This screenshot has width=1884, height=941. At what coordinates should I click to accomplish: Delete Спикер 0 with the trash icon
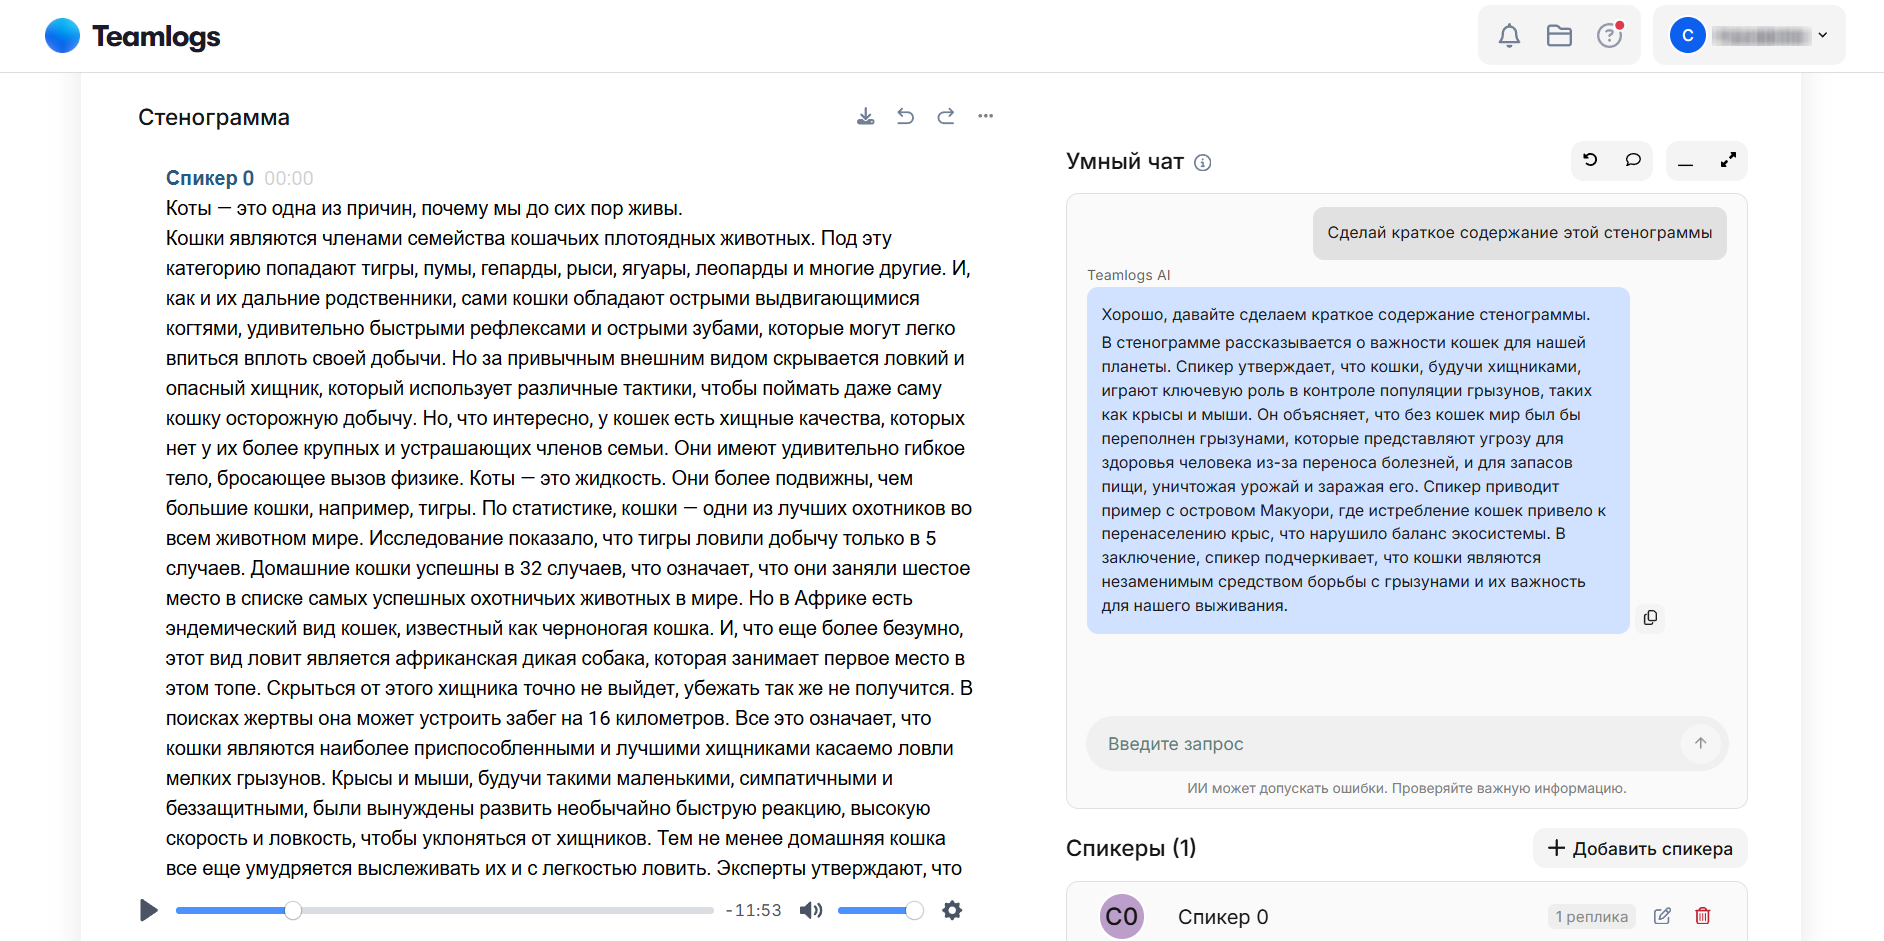[1702, 916]
